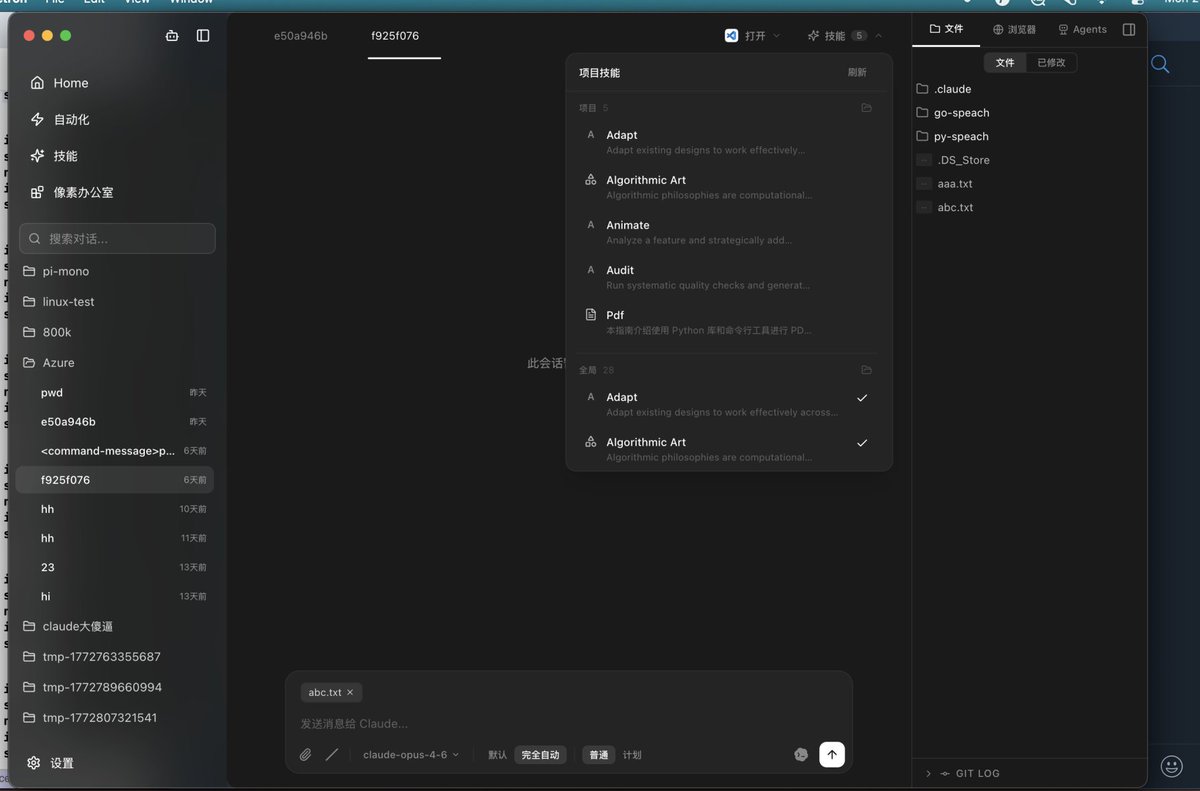Screen dimensions: 1200x791
Task: Select 完全自动 permission mode
Action: point(541,755)
